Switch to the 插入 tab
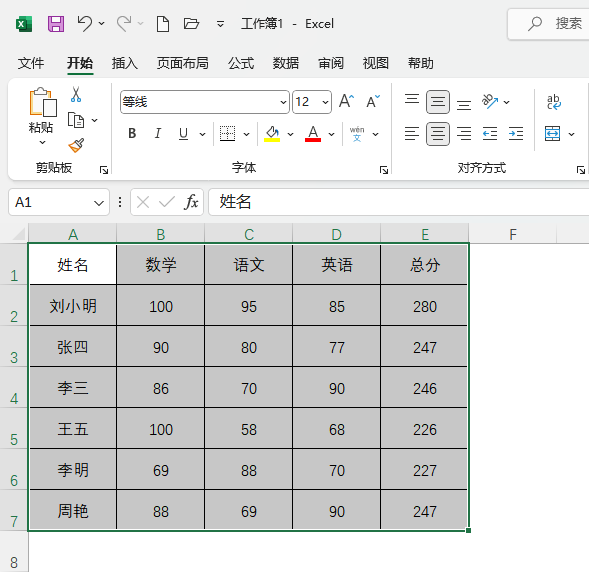The width and height of the screenshot is (589, 572). coord(125,63)
